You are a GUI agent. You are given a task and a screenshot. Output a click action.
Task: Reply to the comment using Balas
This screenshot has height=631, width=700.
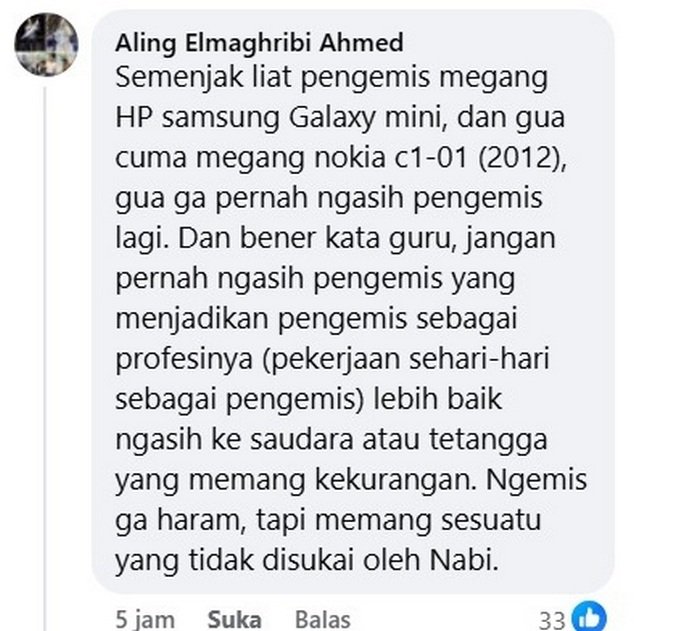coord(323,620)
